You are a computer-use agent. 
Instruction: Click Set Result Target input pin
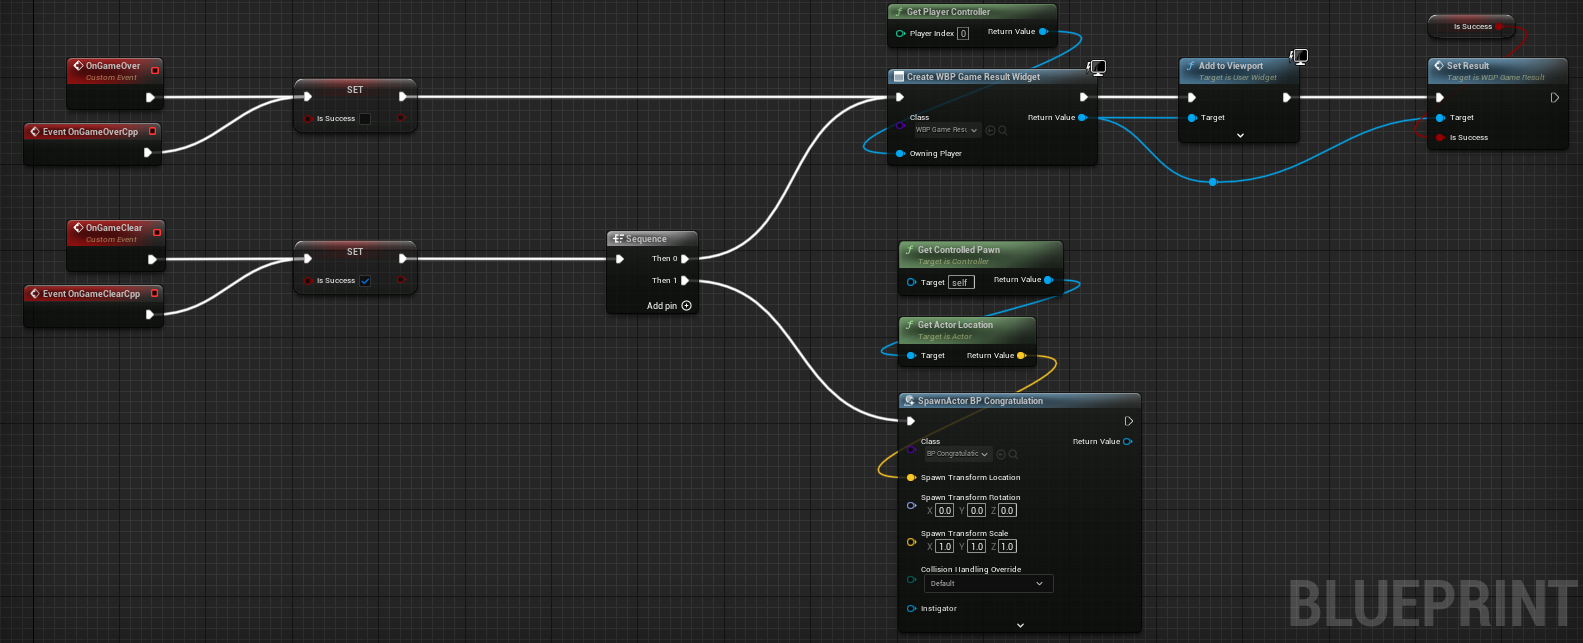(1440, 117)
